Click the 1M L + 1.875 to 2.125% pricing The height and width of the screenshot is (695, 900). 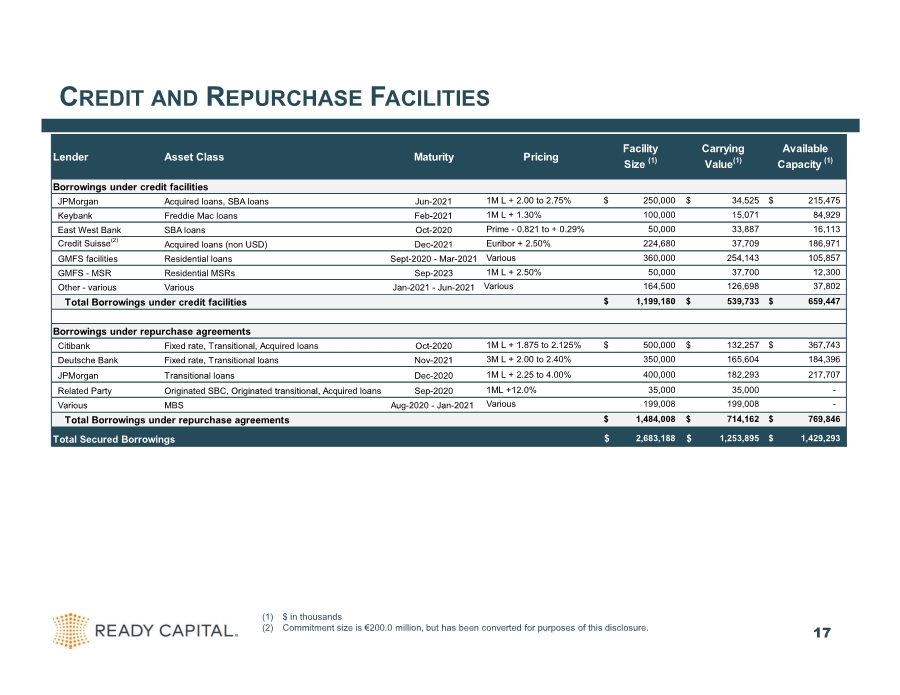point(534,345)
